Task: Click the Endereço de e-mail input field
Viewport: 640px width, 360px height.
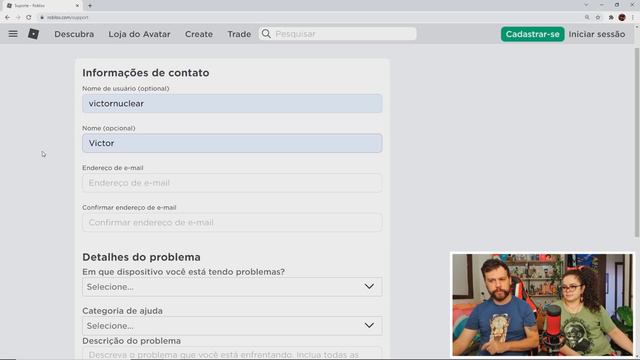Action: click(x=232, y=182)
